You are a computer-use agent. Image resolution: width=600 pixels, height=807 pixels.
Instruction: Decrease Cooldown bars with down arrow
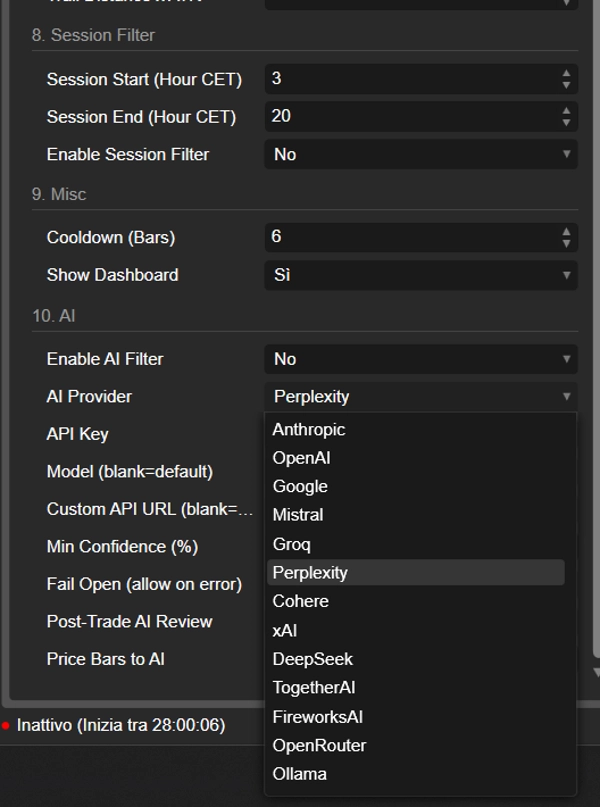pos(567,243)
